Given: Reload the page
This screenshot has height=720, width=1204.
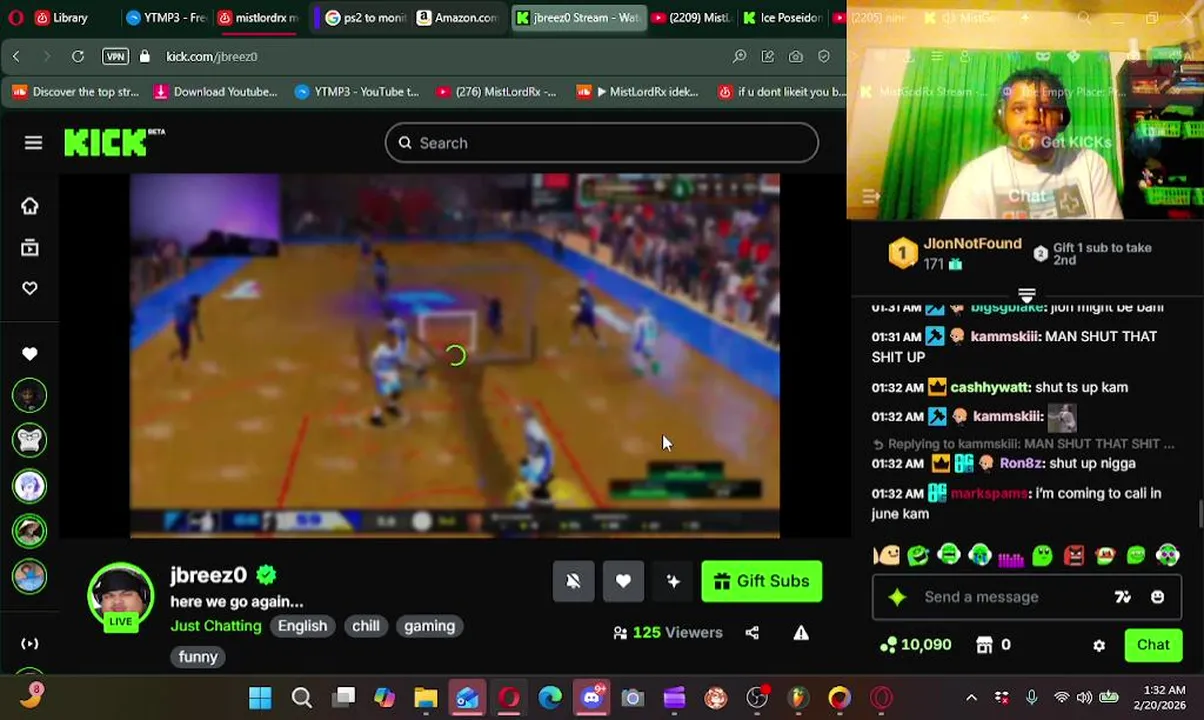Looking at the screenshot, I should point(77,57).
